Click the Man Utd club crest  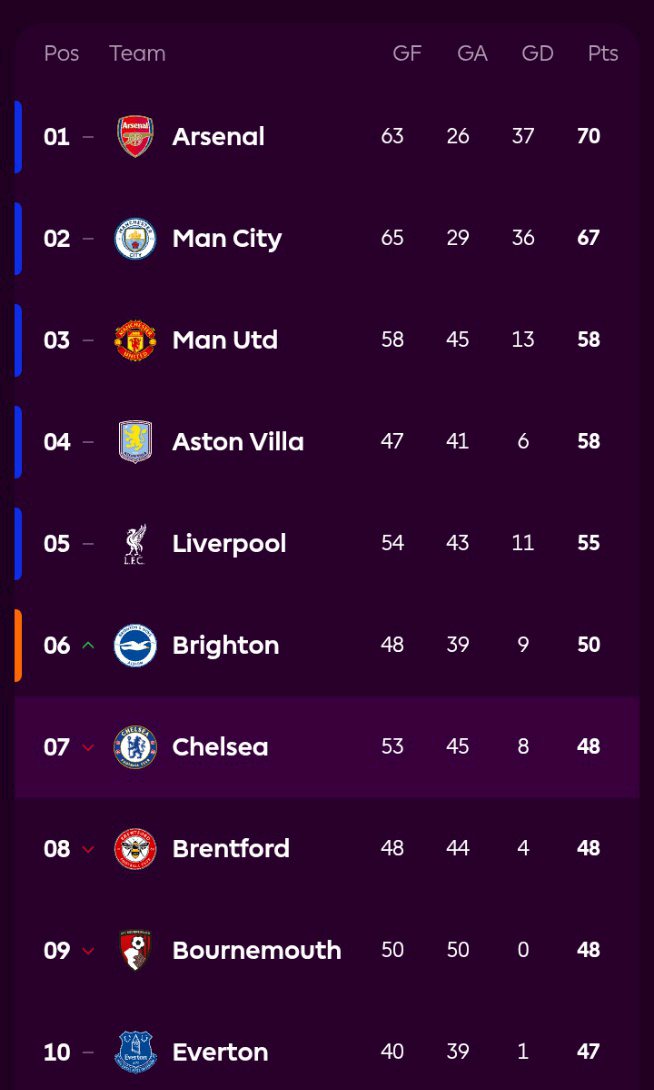click(135, 340)
